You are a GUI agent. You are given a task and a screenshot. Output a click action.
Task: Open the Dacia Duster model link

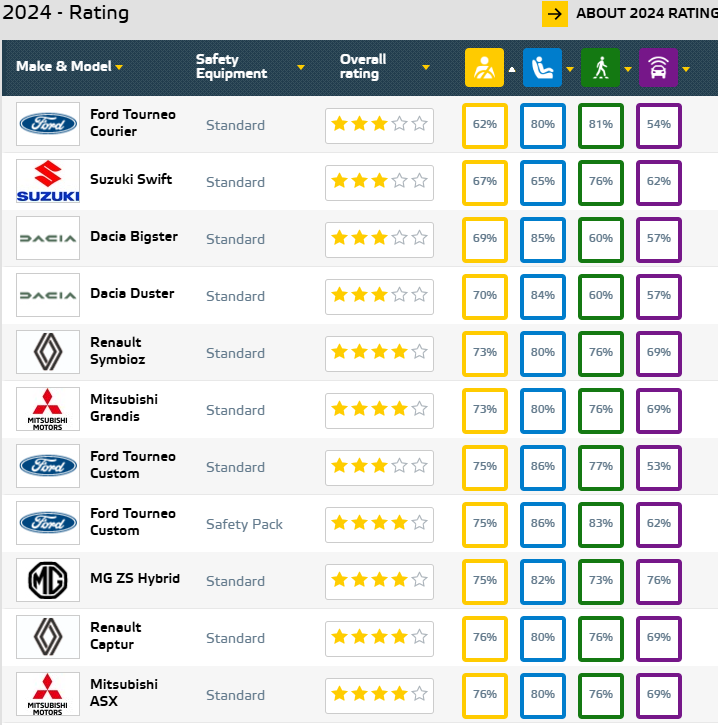132,294
